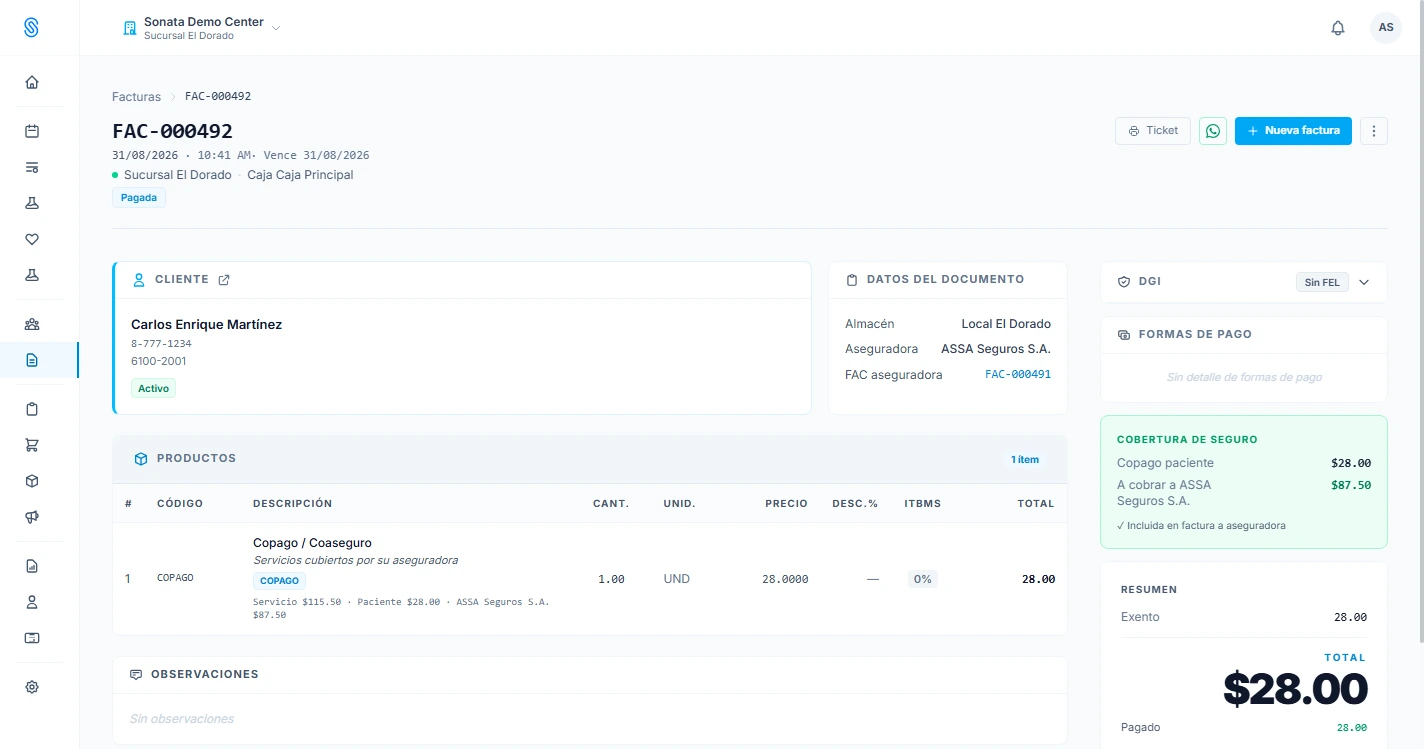1424x749 pixels.
Task: Open the box inventory icon in sidebar
Action: click(x=32, y=481)
